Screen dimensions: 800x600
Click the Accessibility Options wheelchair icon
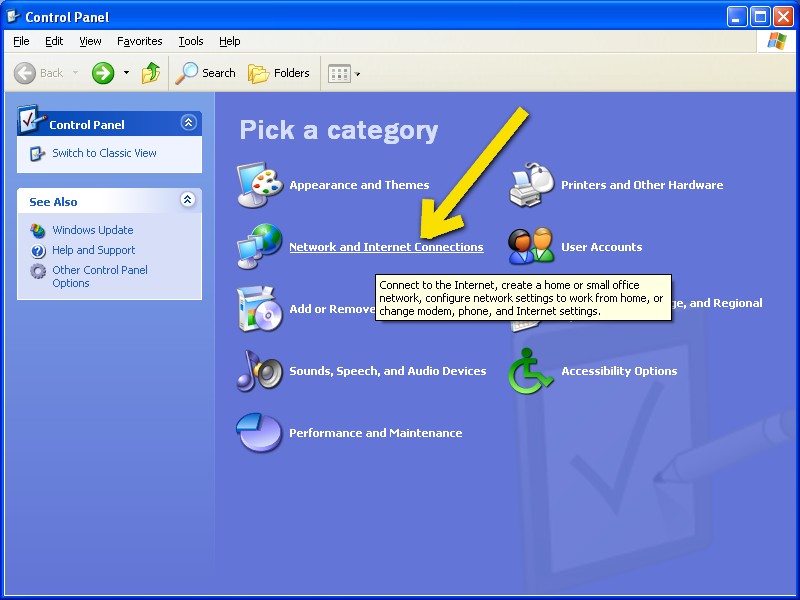coord(532,371)
